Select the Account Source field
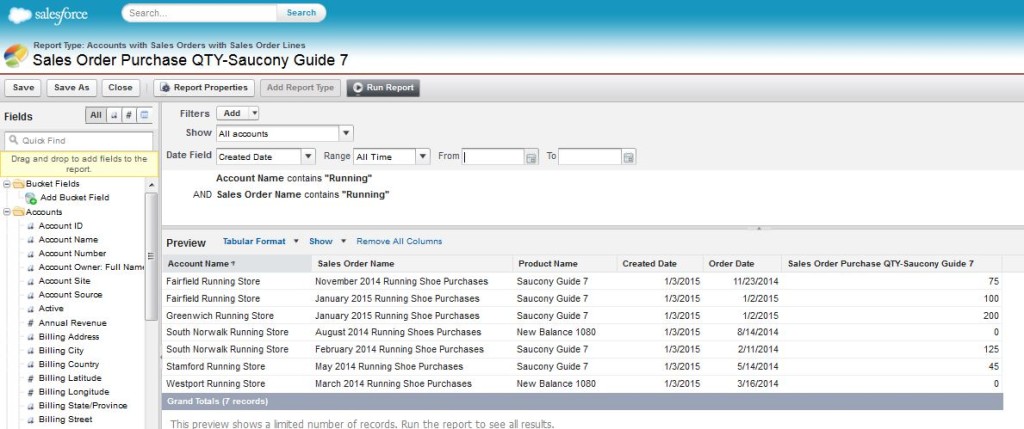The height and width of the screenshot is (429, 1024). coord(71,294)
